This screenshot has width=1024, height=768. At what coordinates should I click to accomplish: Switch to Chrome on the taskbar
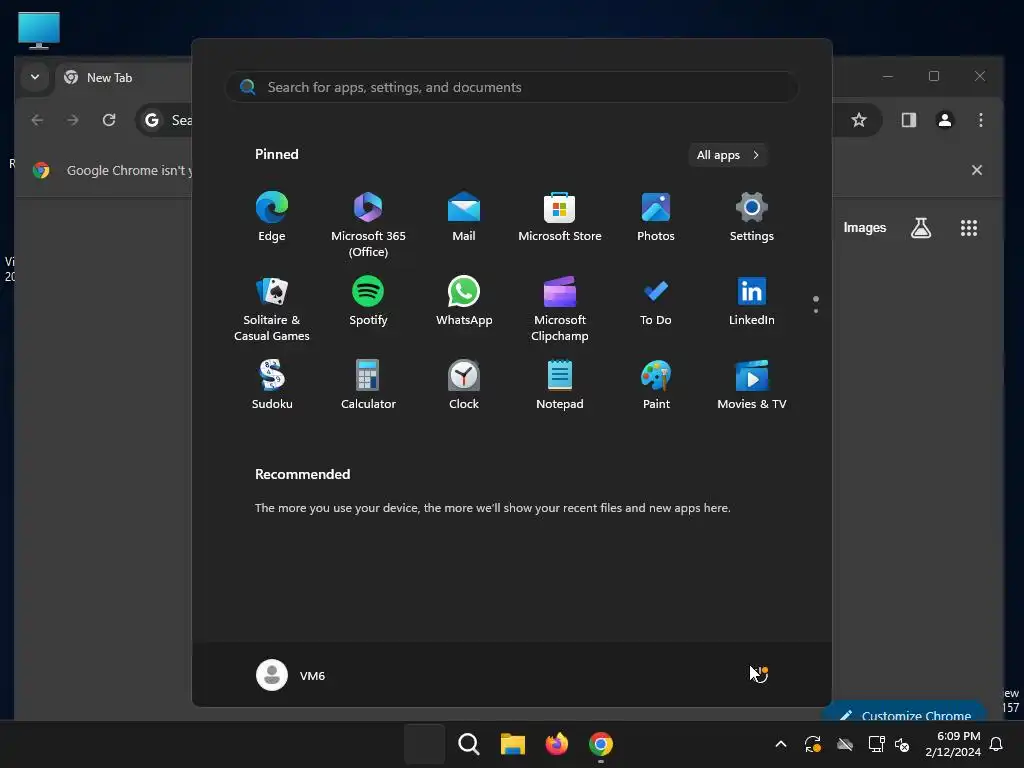pos(601,744)
